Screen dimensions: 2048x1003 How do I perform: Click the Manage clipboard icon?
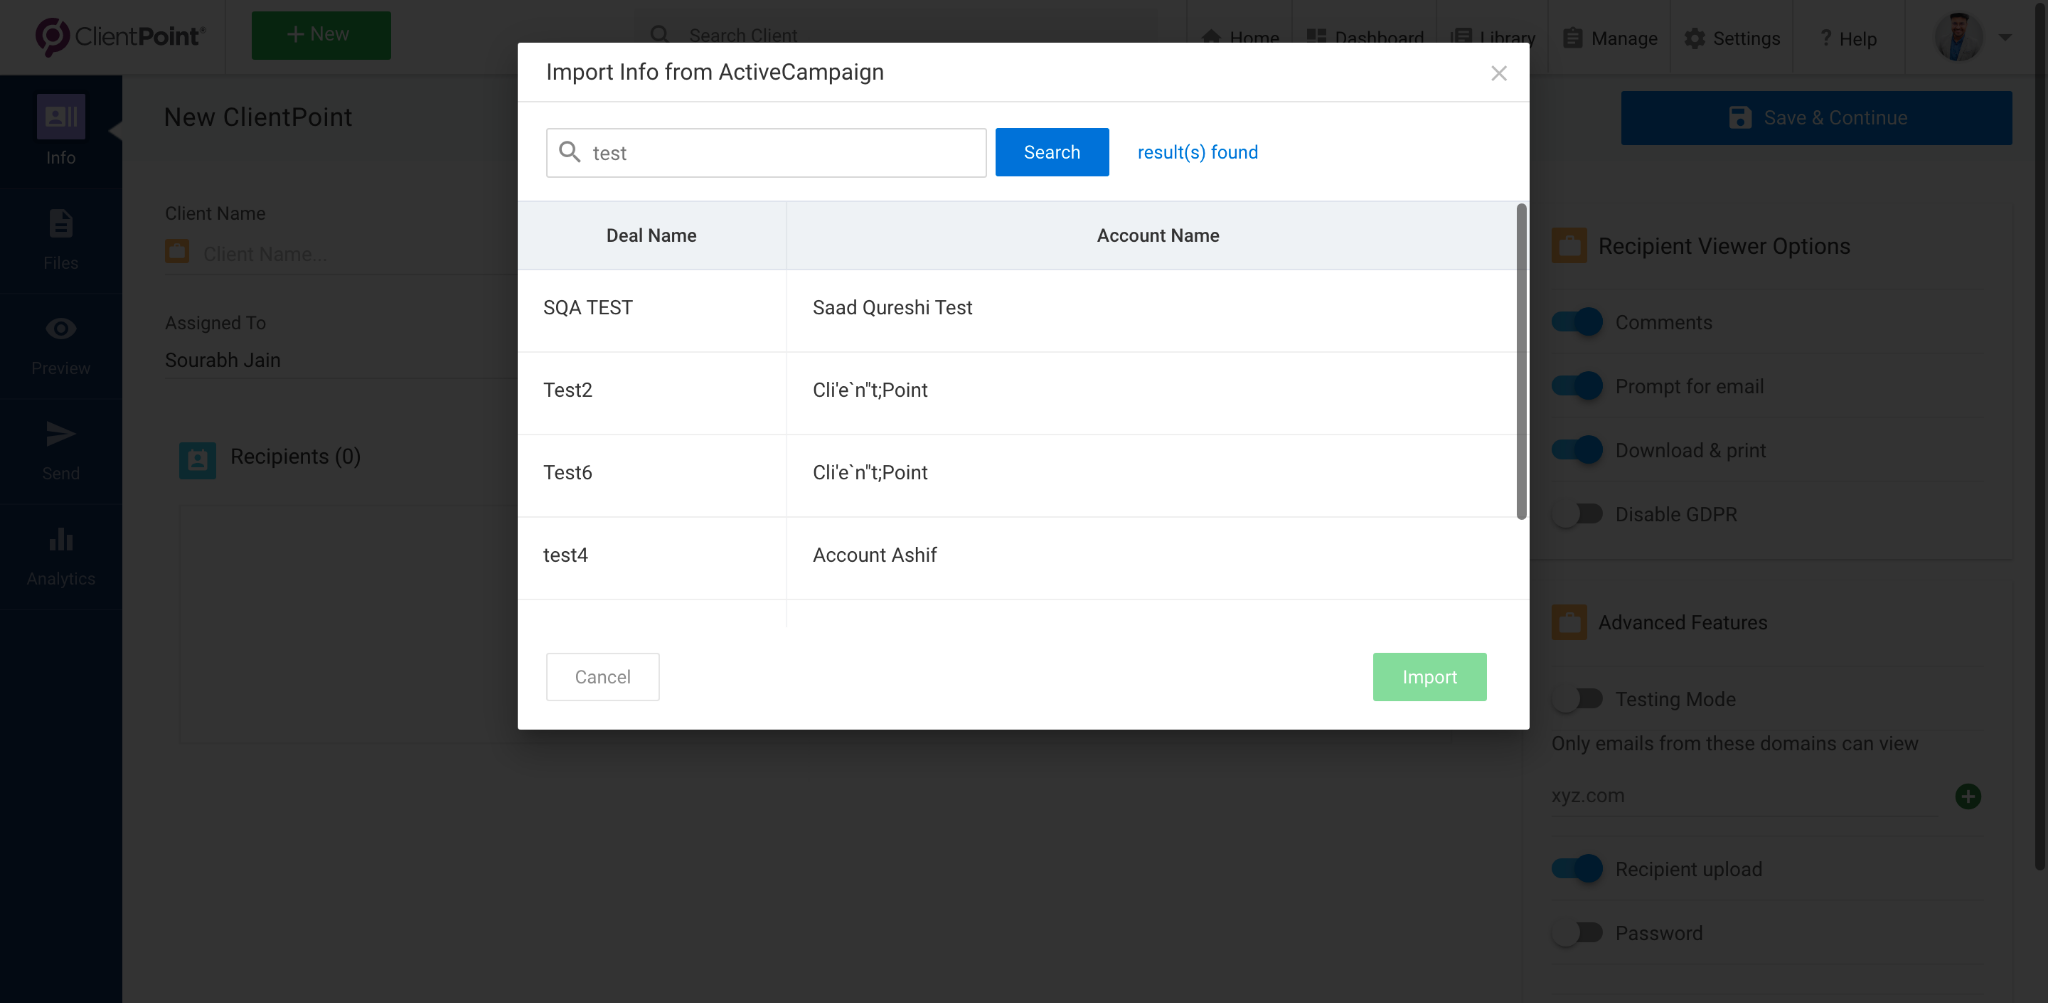point(1572,38)
